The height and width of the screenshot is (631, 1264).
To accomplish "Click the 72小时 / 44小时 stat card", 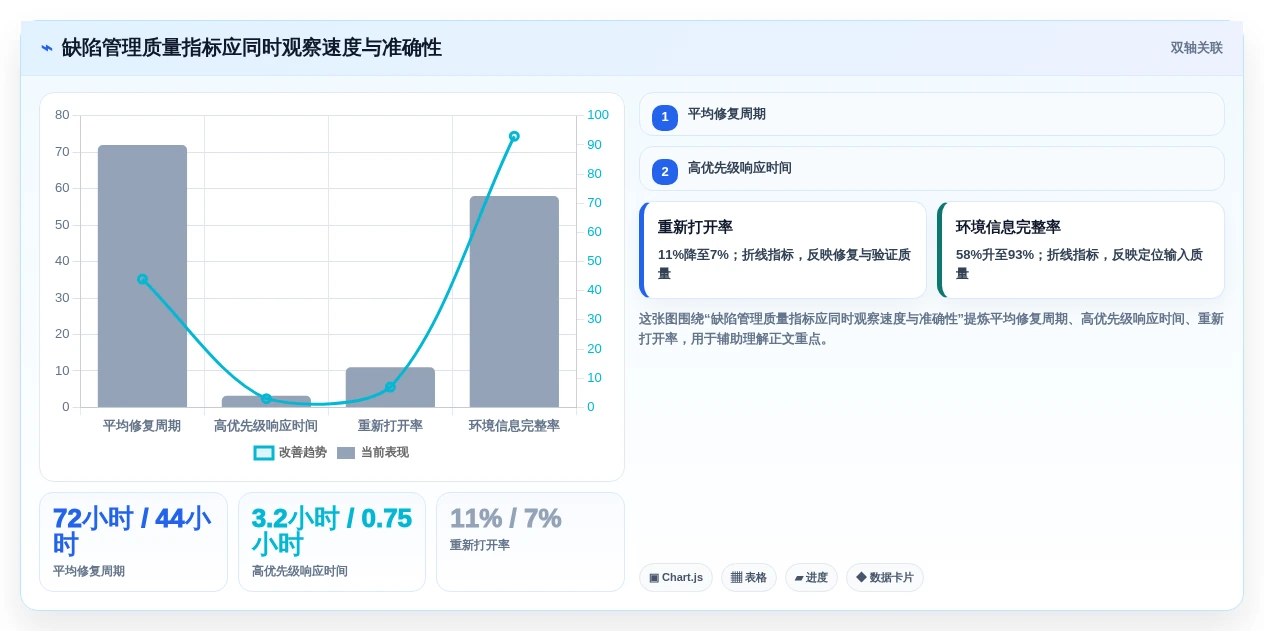I will [133, 542].
